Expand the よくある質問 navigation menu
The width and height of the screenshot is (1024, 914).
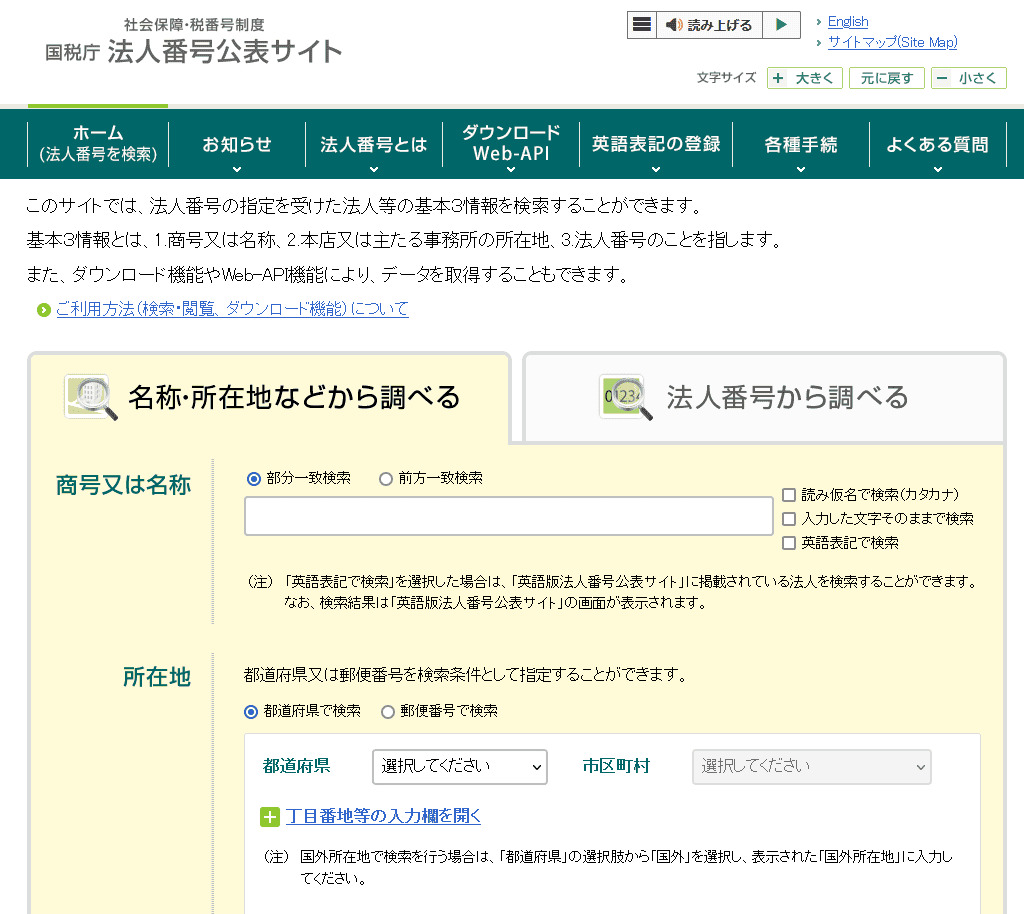pyautogui.click(x=937, y=145)
